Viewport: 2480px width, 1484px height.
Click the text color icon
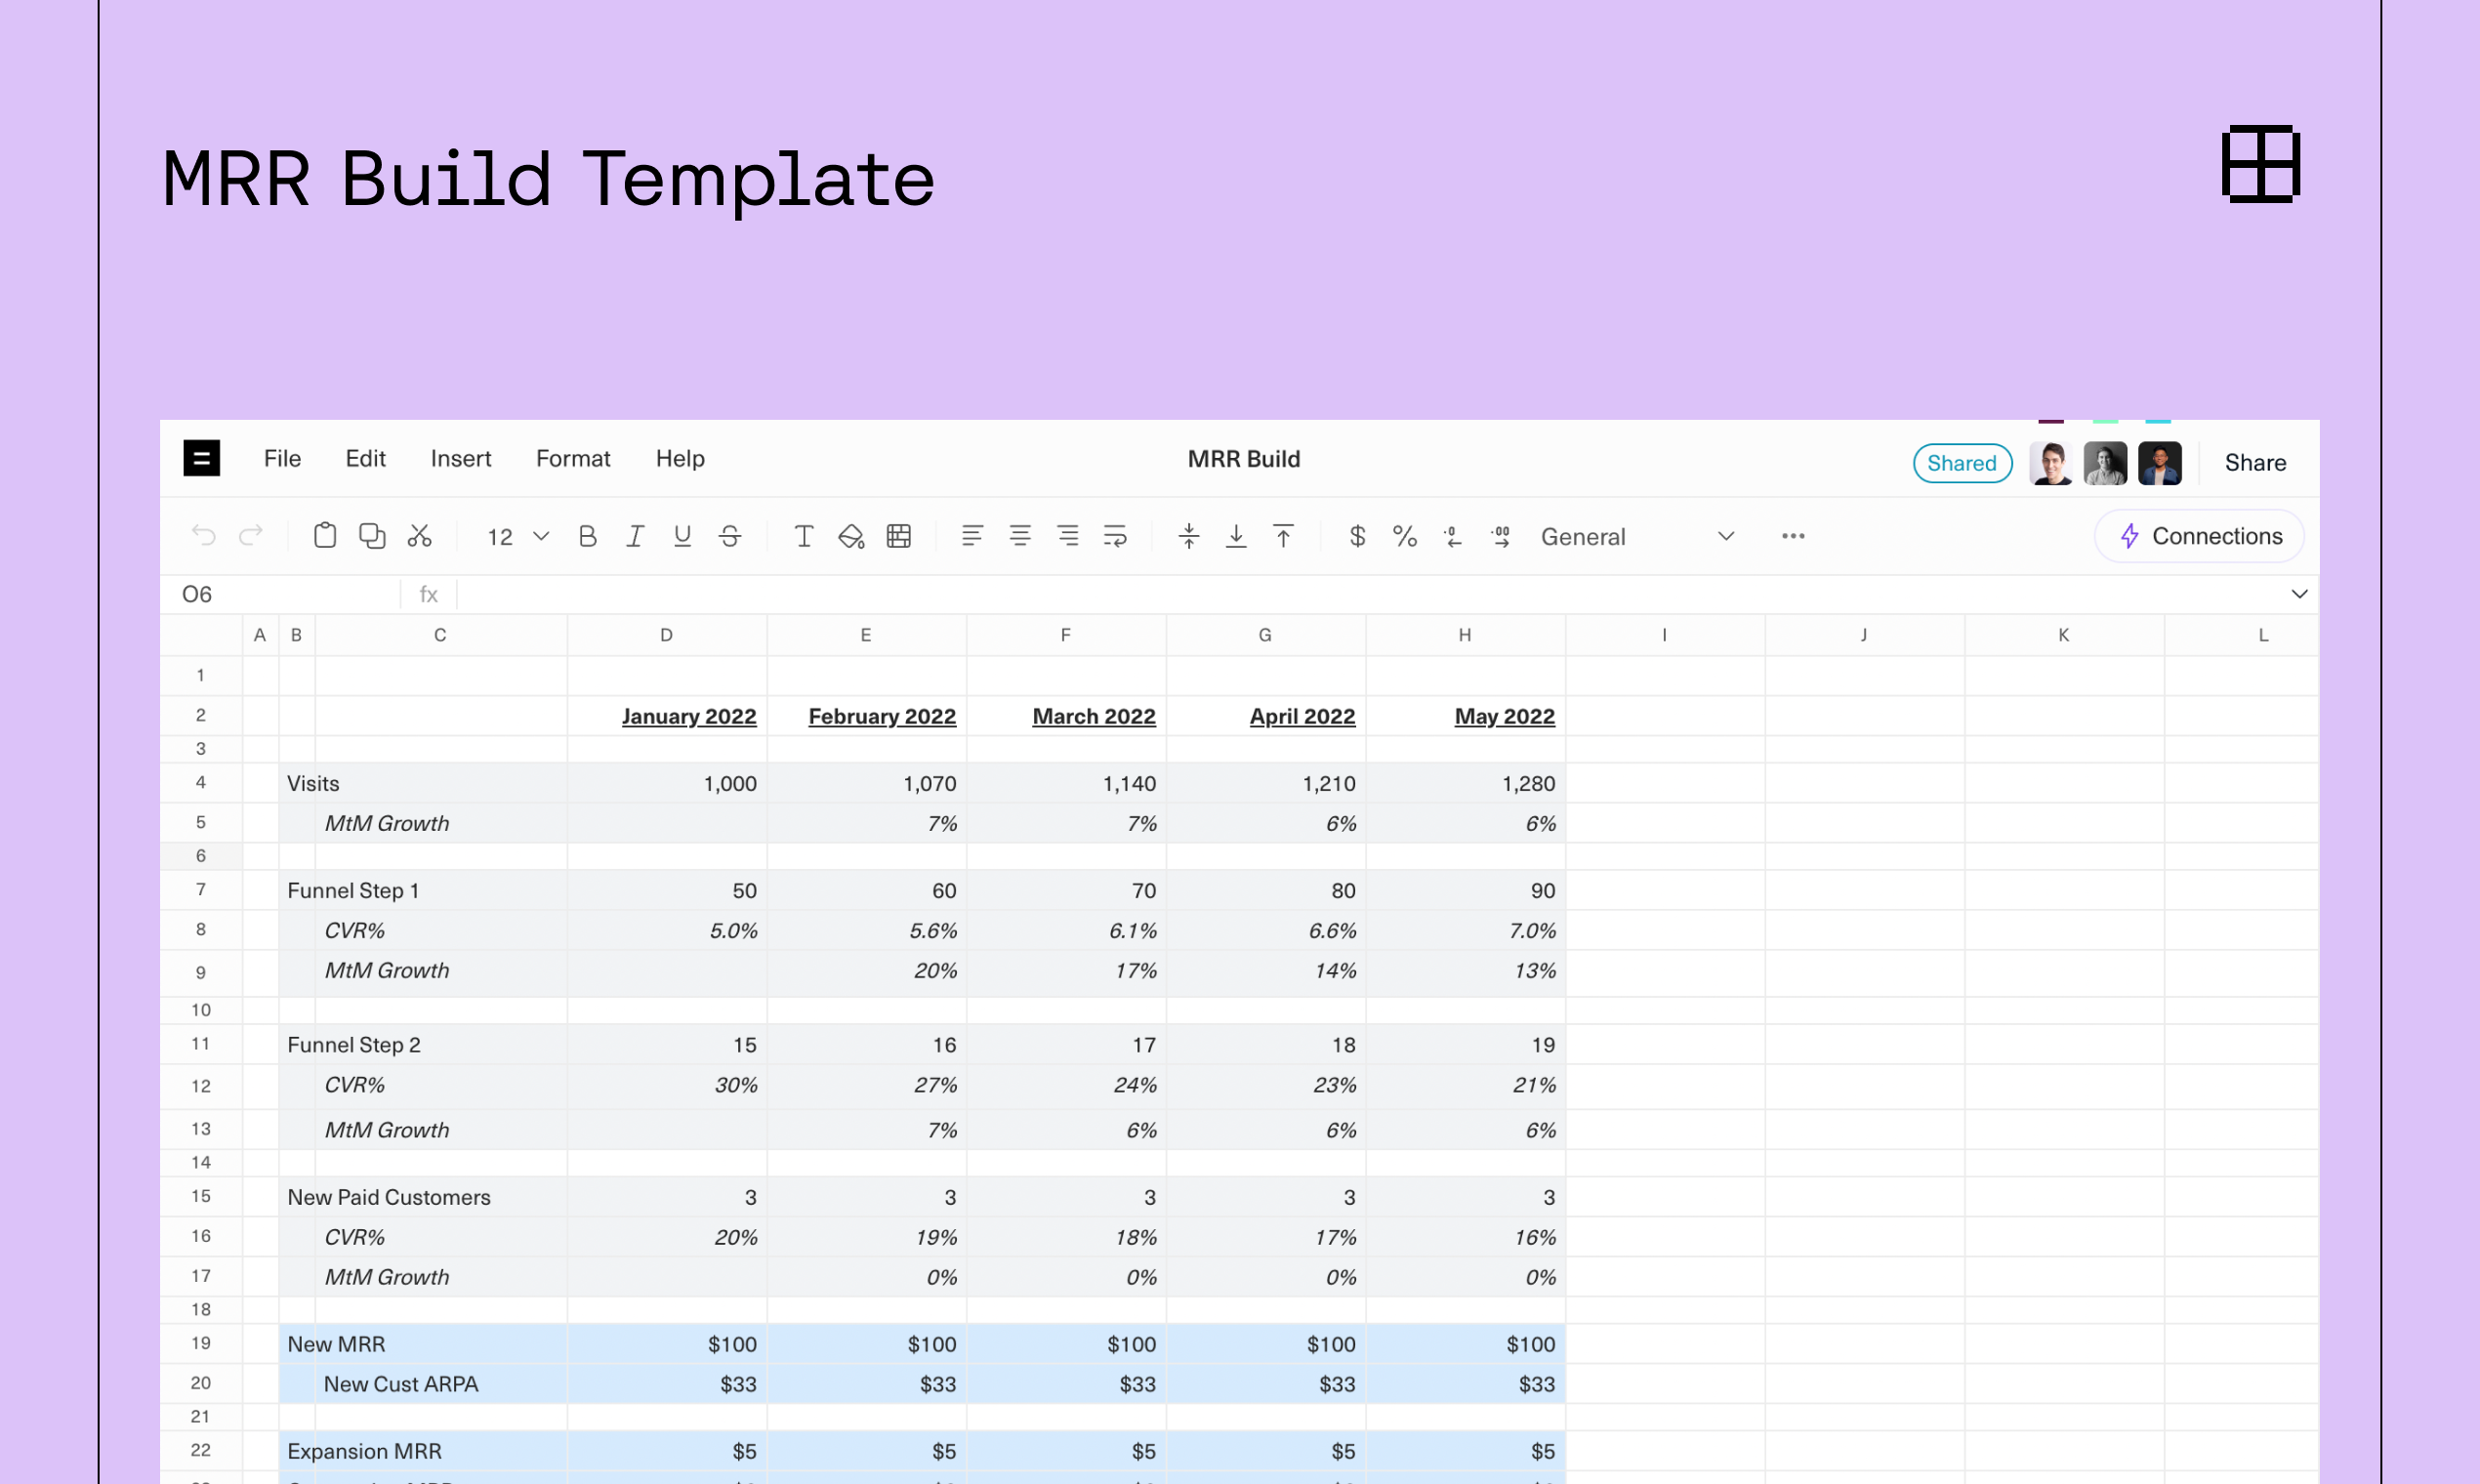(x=803, y=536)
